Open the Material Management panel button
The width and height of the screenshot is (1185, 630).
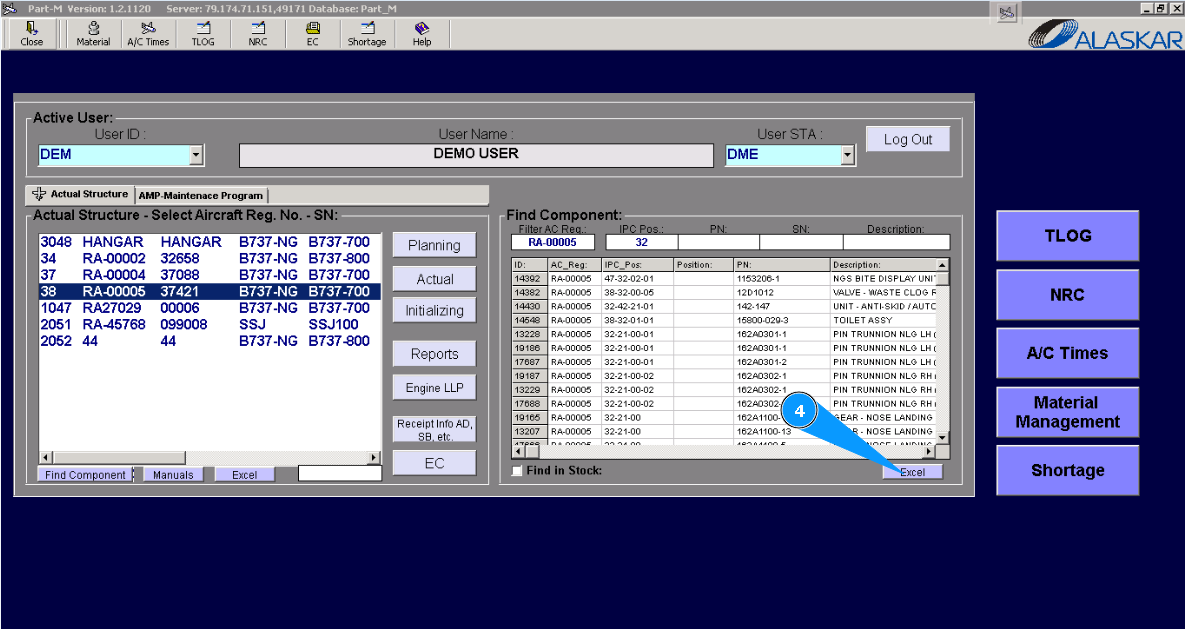1066,412
